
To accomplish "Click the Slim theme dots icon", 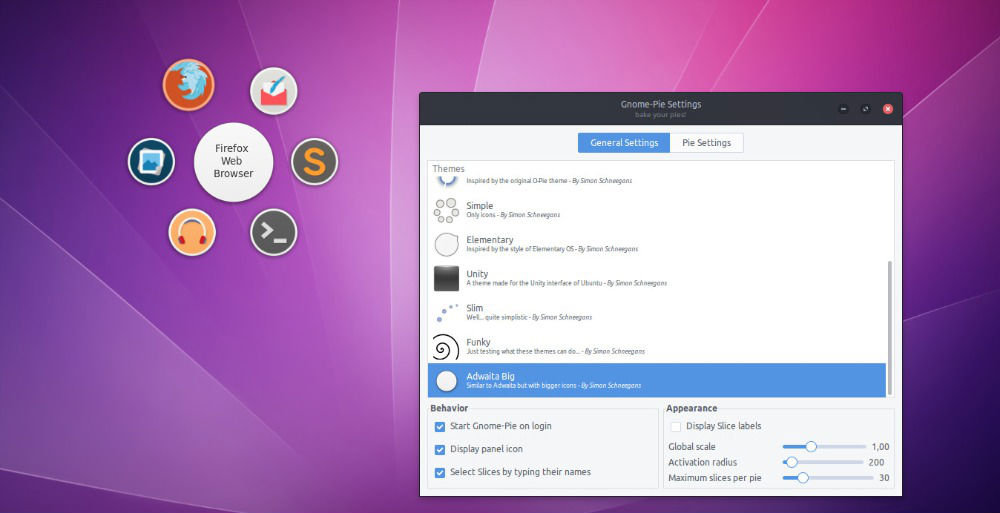I will (x=446, y=313).
